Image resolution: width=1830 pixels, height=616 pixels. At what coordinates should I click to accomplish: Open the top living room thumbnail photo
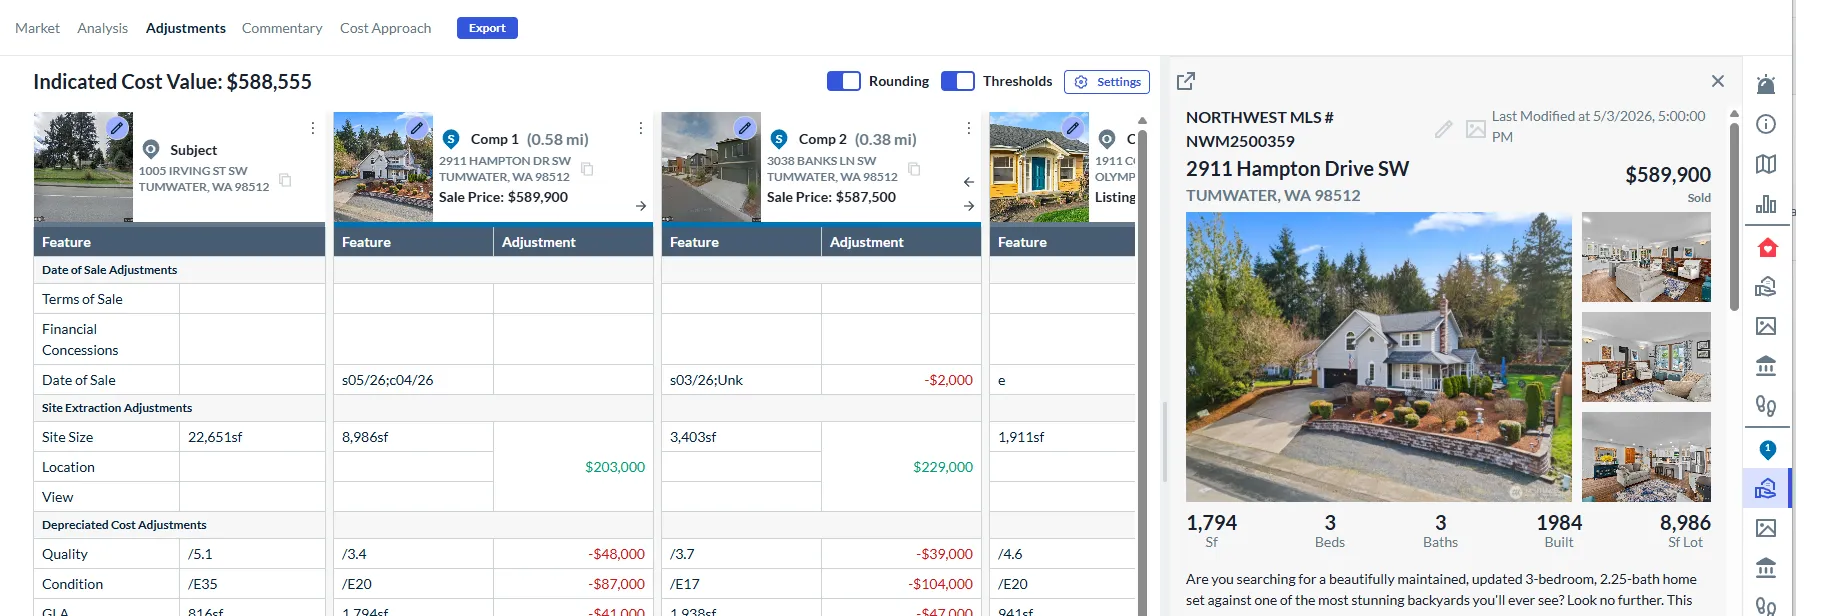1646,257
